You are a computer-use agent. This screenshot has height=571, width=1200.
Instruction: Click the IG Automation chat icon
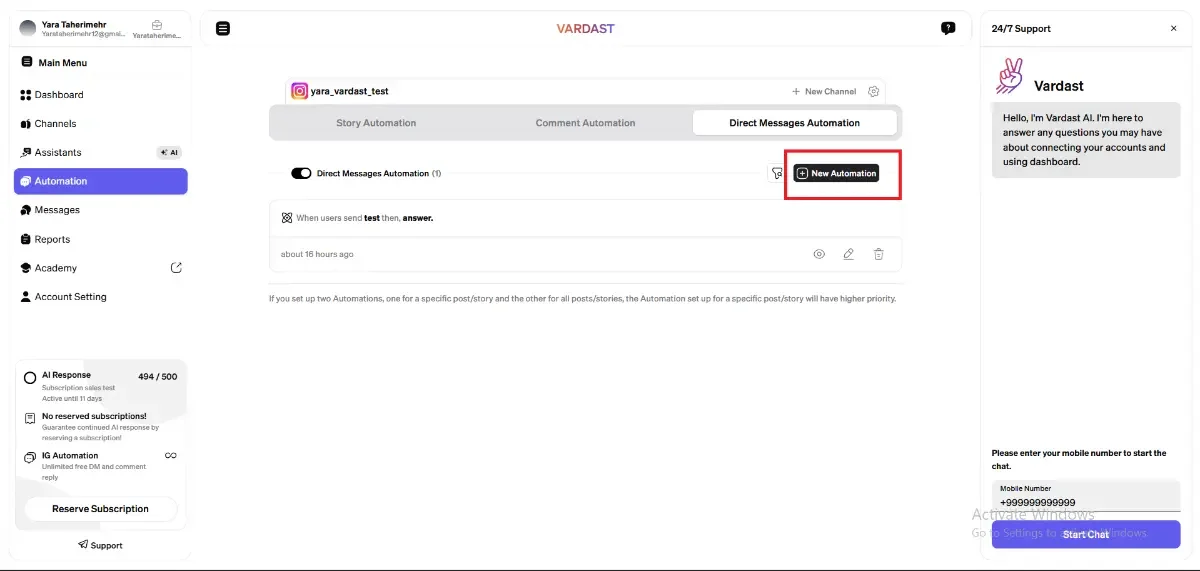click(x=30, y=458)
